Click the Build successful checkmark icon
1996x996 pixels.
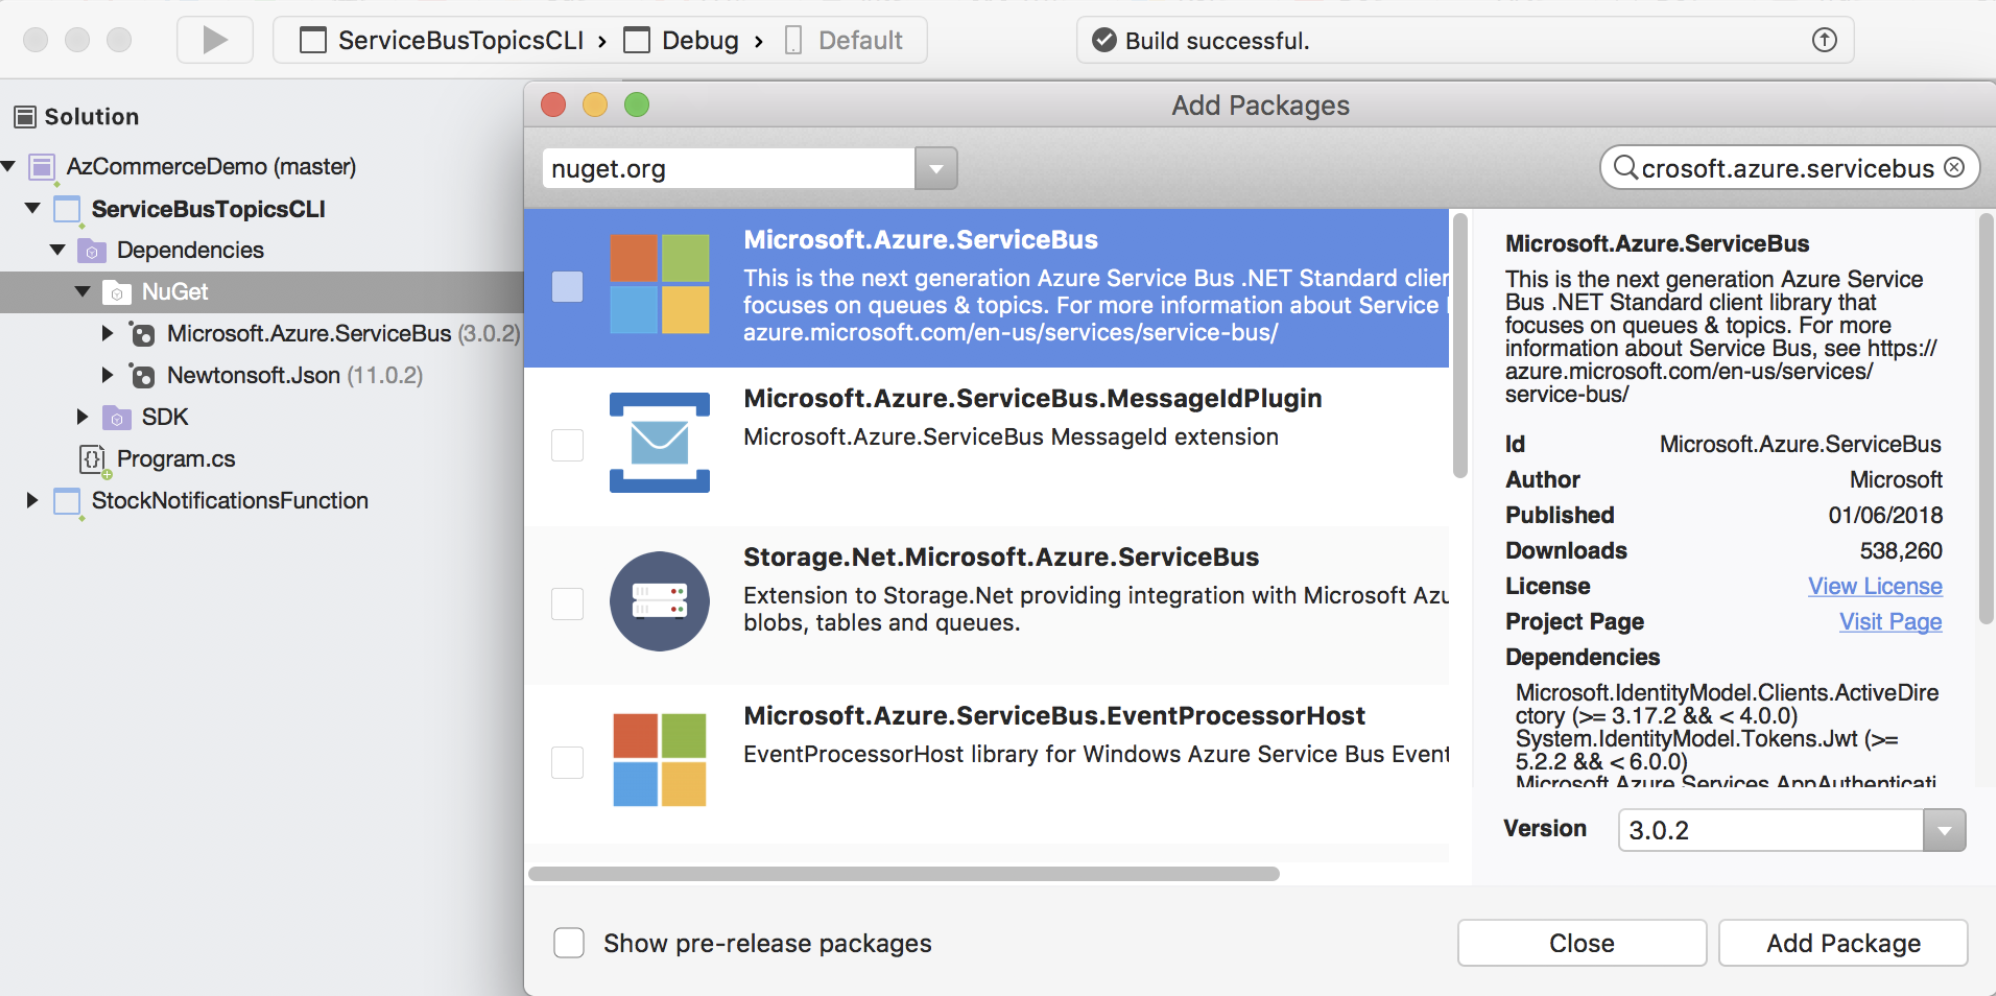tap(1104, 40)
